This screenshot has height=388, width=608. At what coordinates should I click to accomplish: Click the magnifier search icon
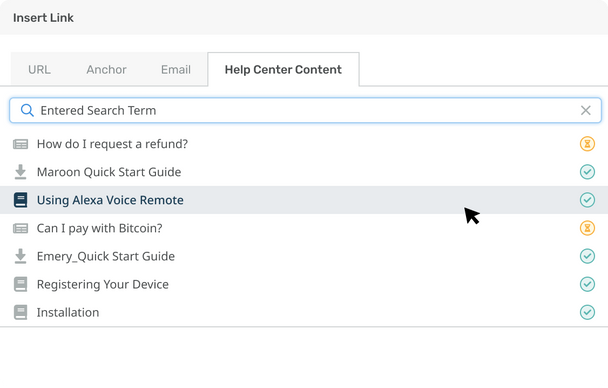[x=27, y=110]
